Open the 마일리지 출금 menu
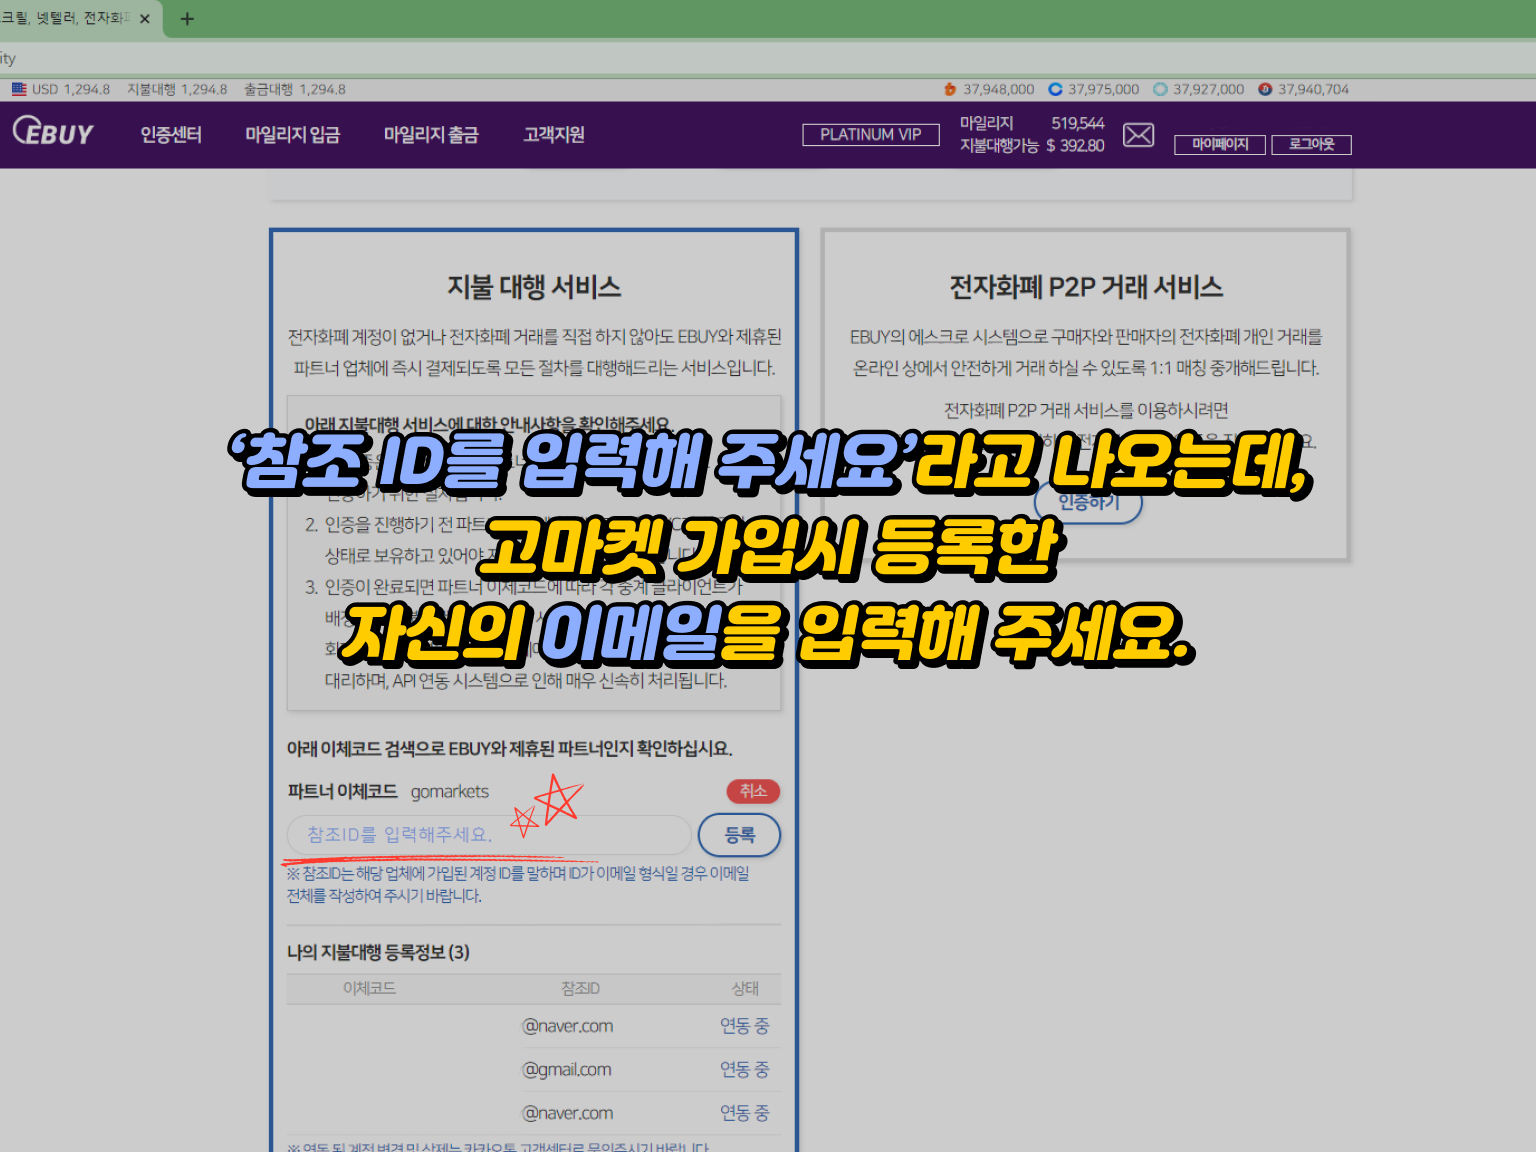1537x1153 pixels. coord(431,135)
